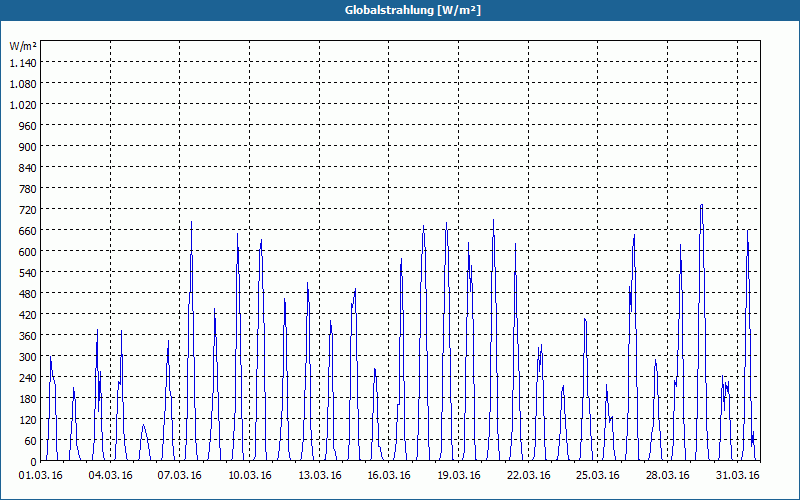Select the 04.03.16 date label
Viewport: 800px width, 500px height.
(110, 476)
